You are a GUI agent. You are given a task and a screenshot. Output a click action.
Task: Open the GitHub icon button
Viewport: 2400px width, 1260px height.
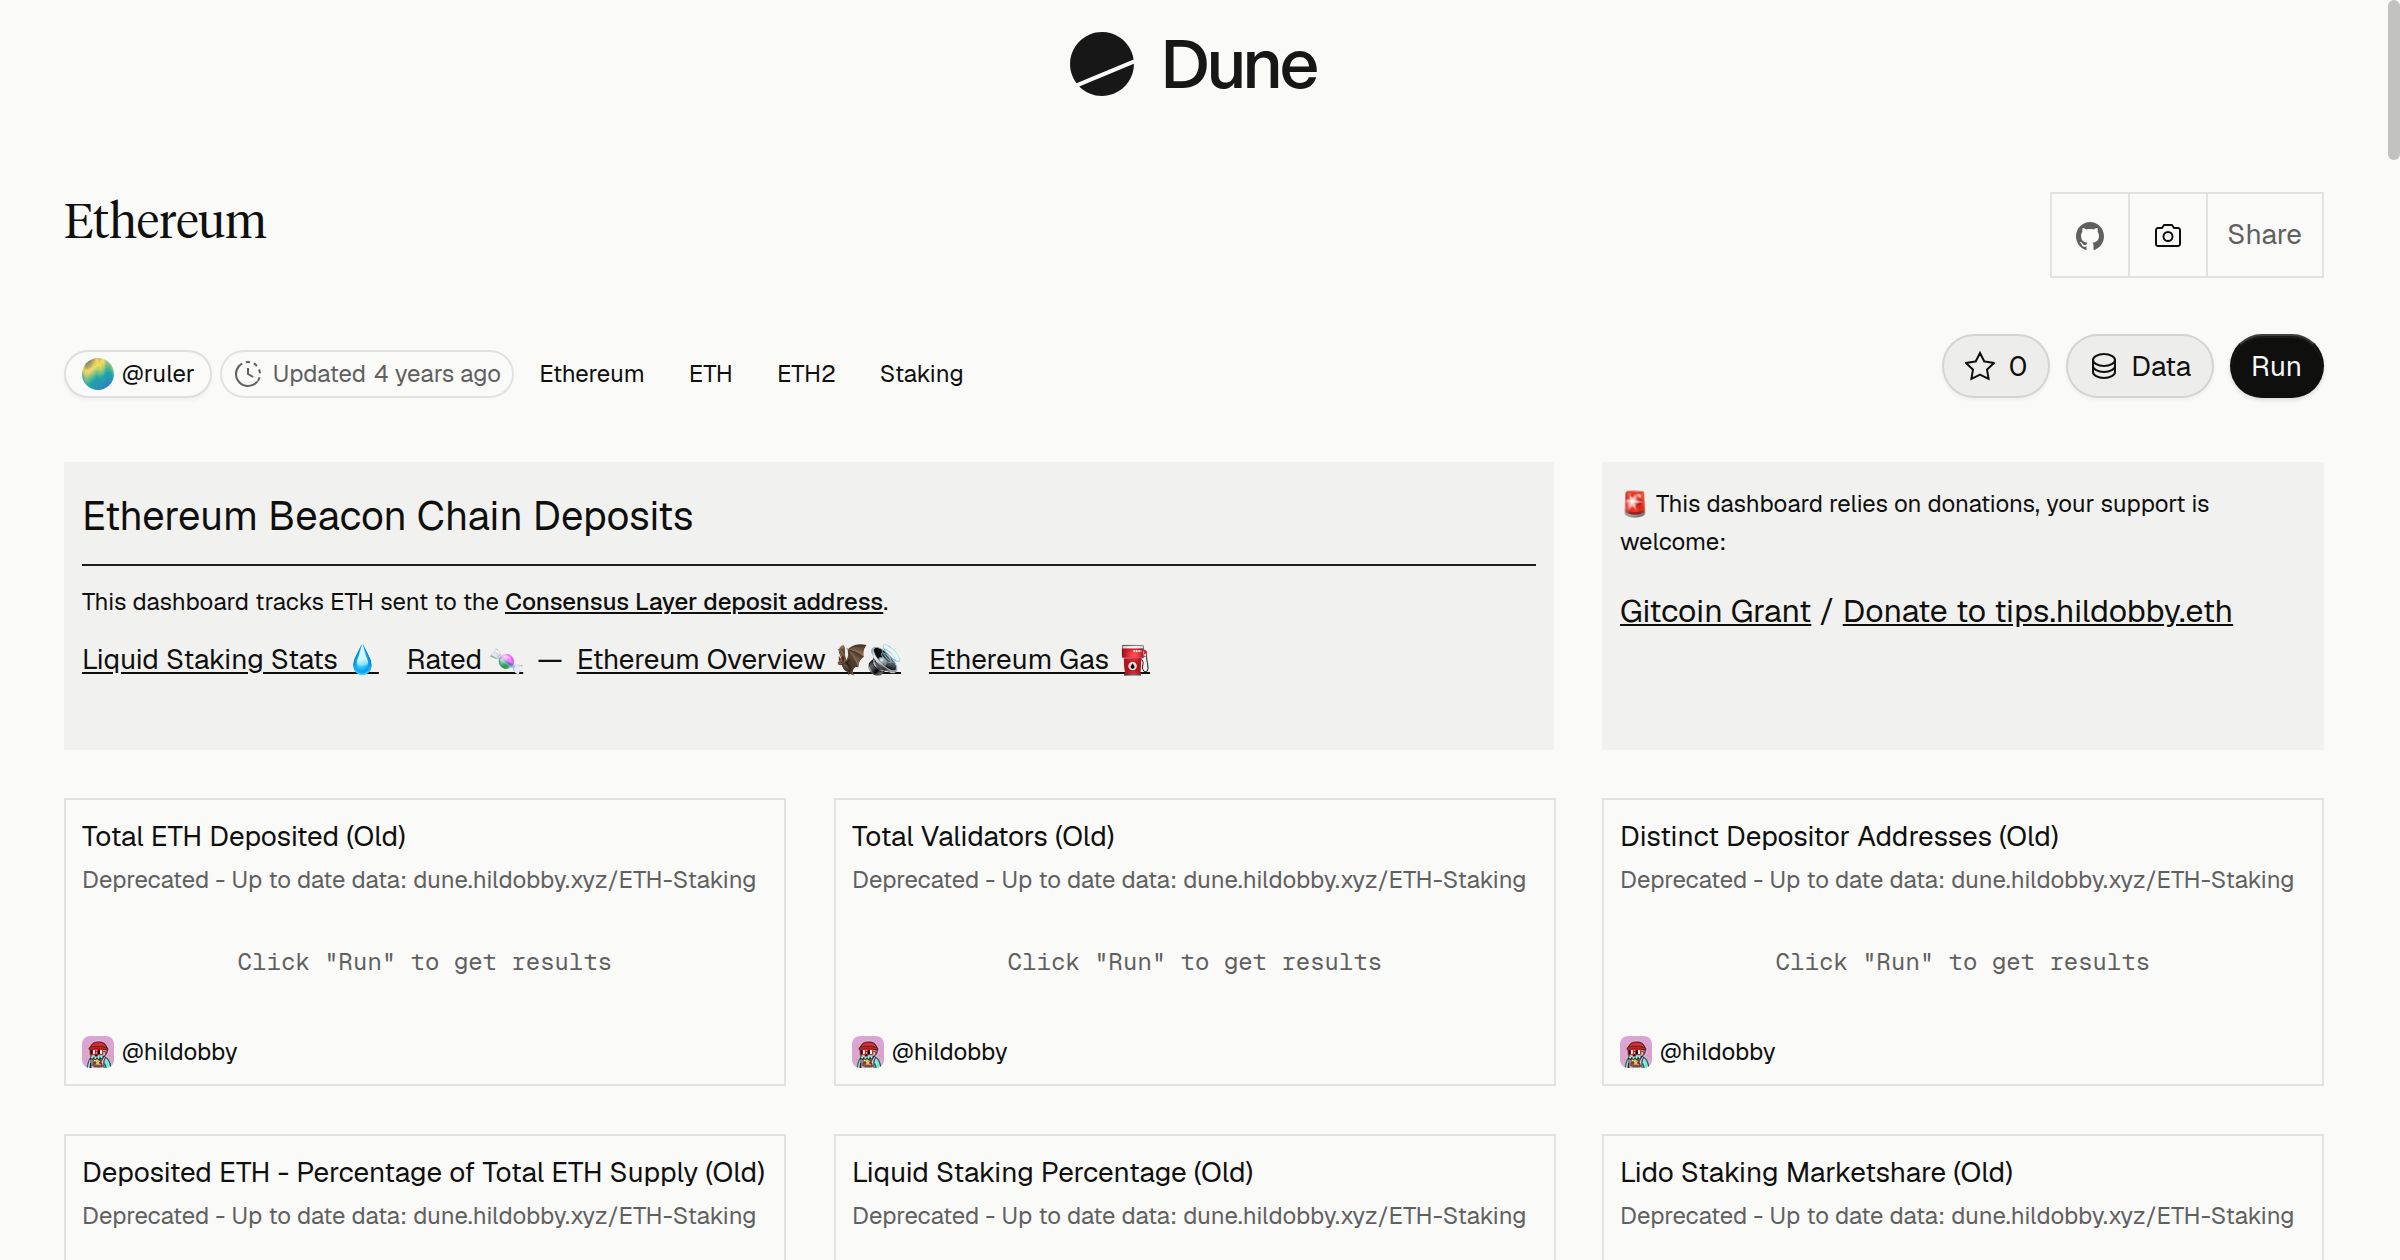click(x=2089, y=235)
